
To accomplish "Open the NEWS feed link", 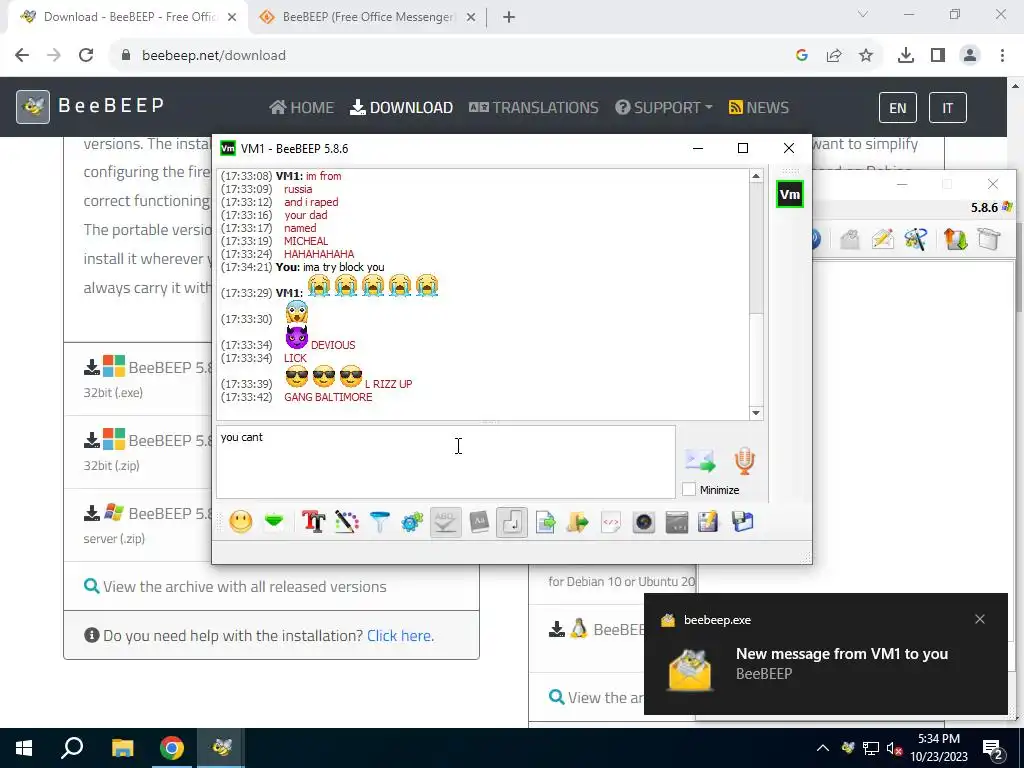I will tap(759, 108).
